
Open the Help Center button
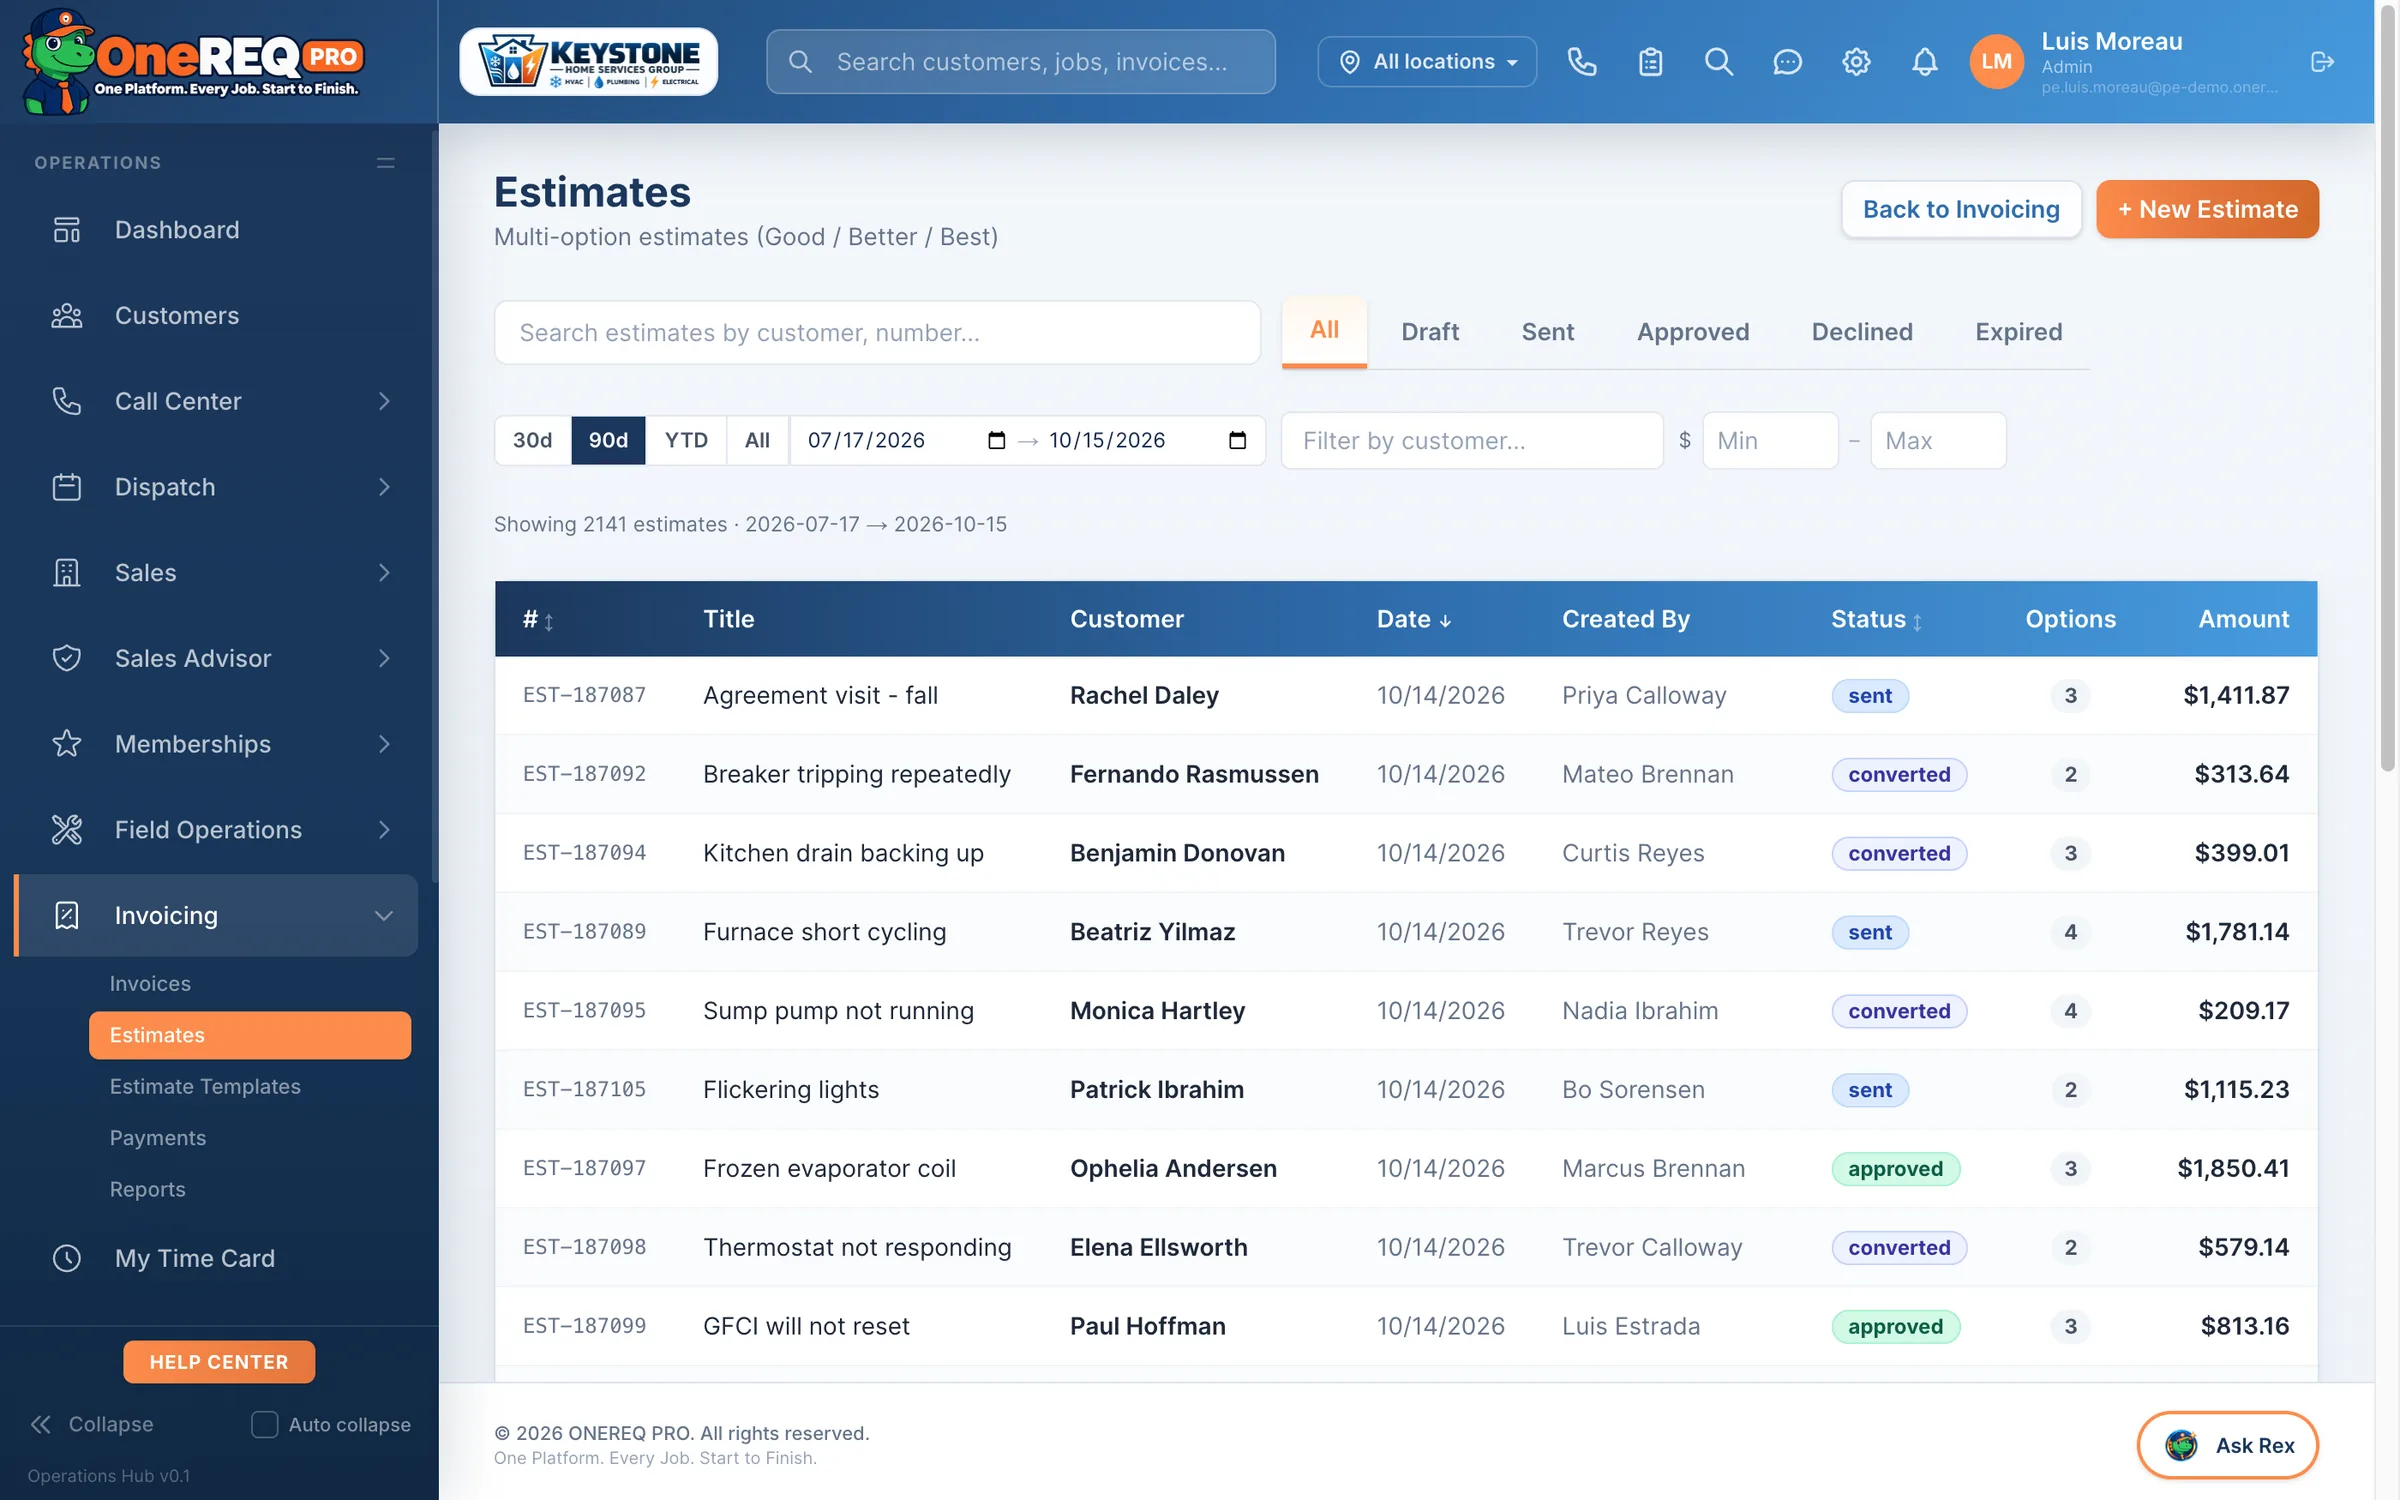(x=219, y=1362)
